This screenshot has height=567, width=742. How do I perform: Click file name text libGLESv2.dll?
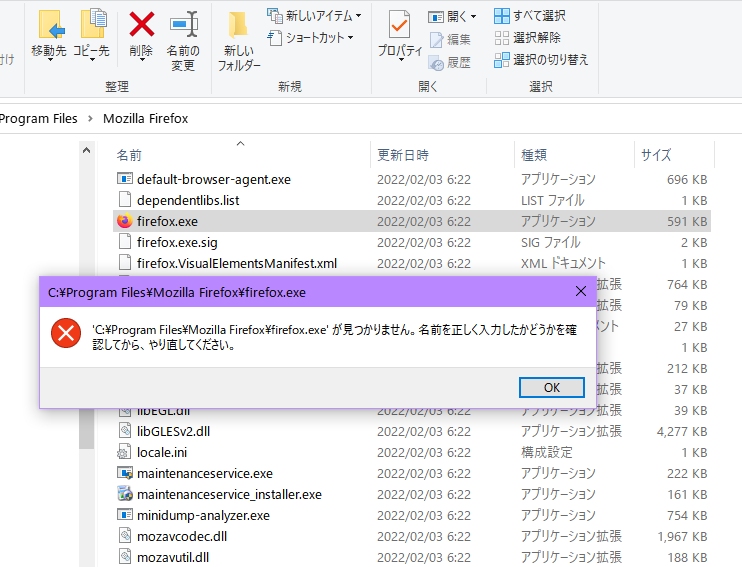173,431
